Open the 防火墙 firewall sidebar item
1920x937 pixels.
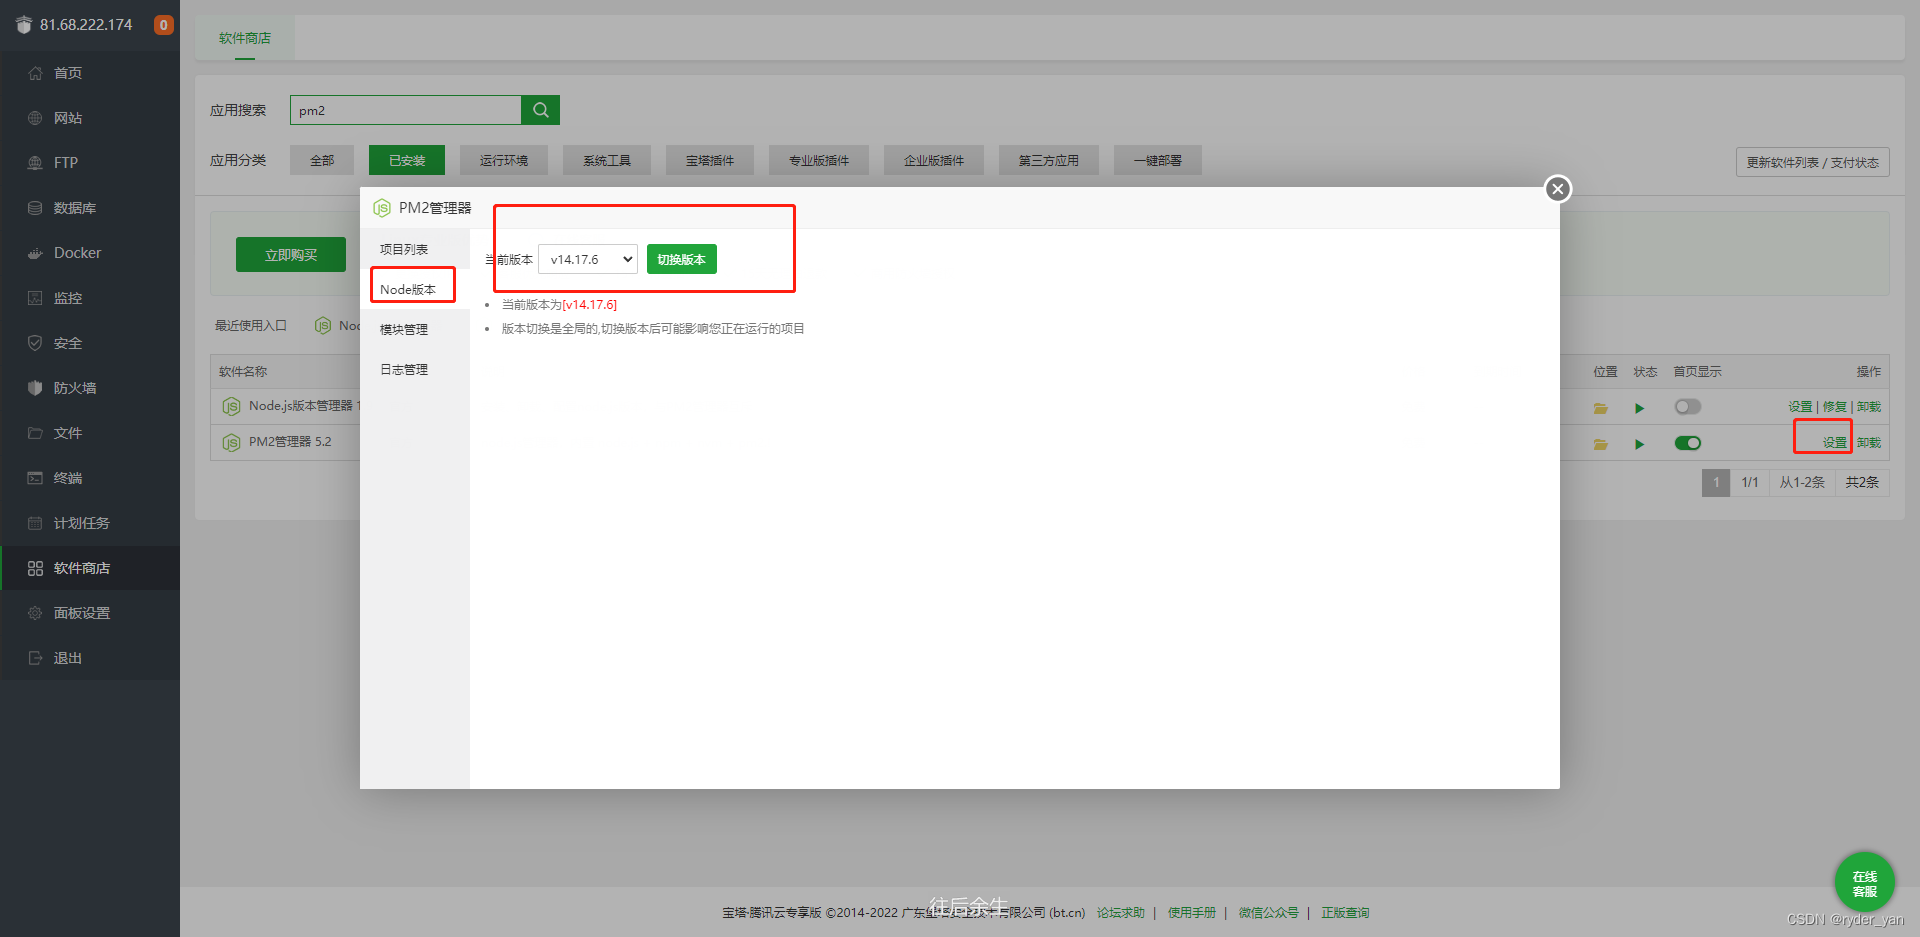pyautogui.click(x=90, y=388)
